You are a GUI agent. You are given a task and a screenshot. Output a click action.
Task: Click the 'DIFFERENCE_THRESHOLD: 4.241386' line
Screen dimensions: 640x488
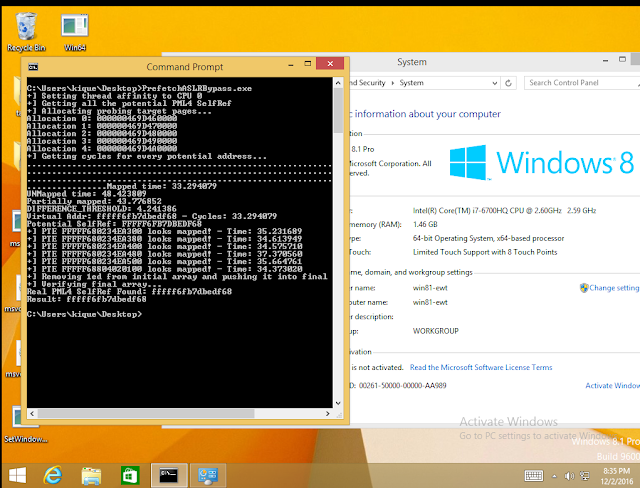(x=102, y=209)
